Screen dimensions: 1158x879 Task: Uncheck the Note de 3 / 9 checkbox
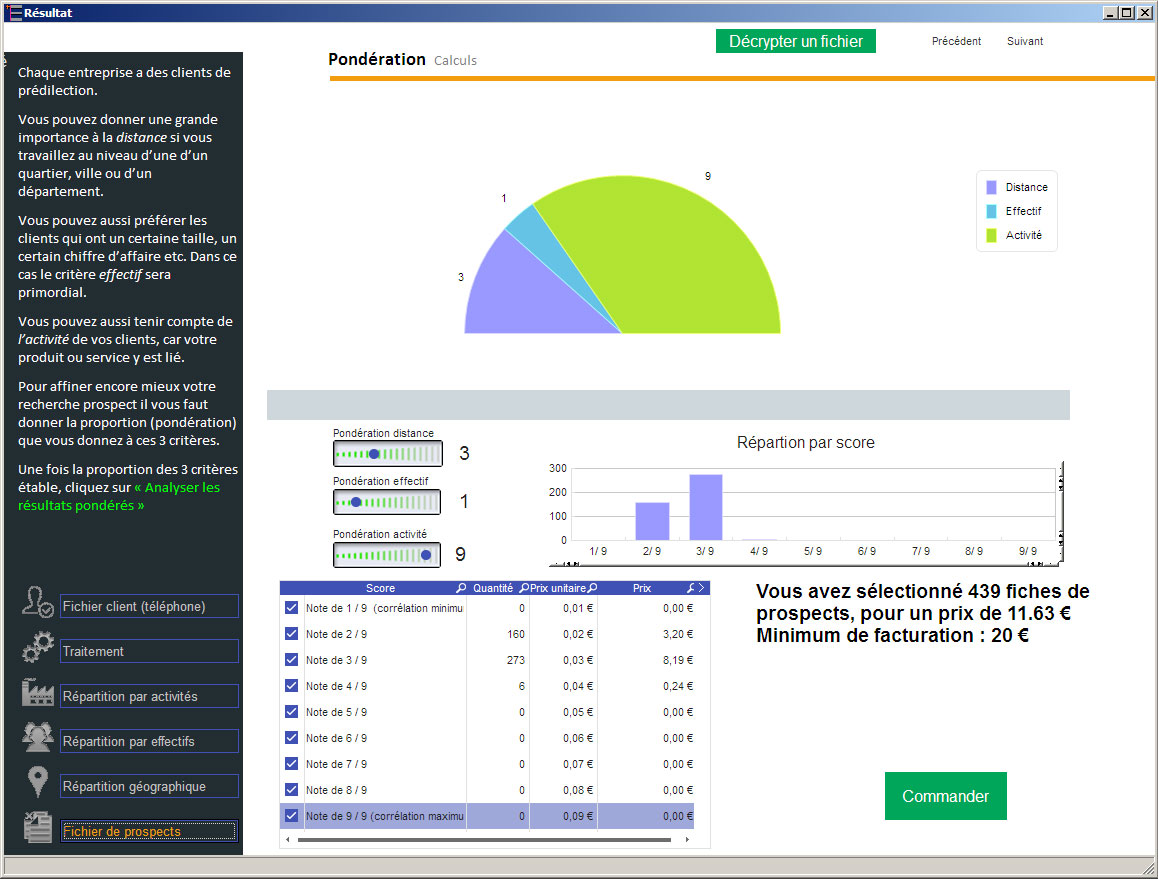[x=291, y=660]
